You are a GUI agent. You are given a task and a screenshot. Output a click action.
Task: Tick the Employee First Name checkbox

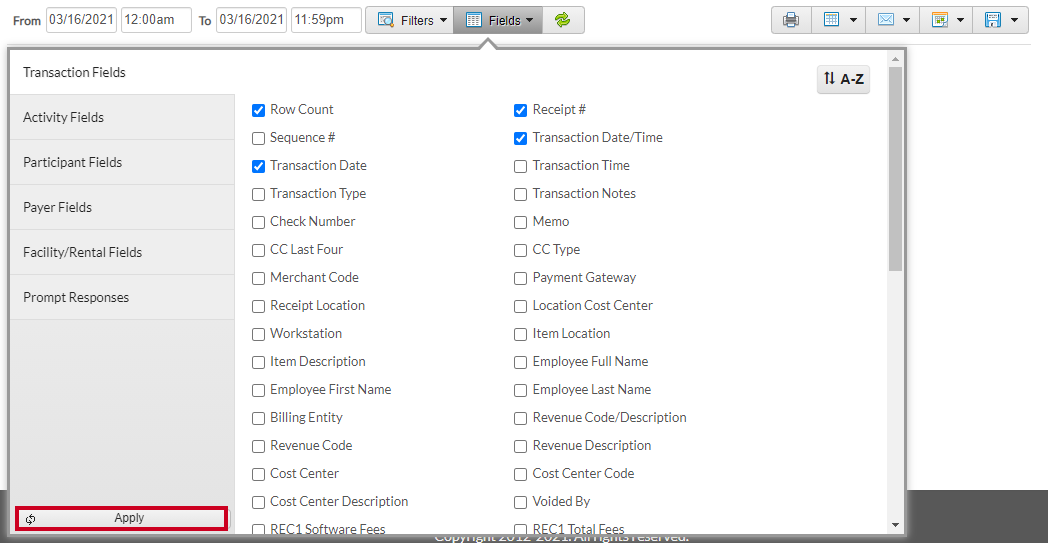[259, 391]
